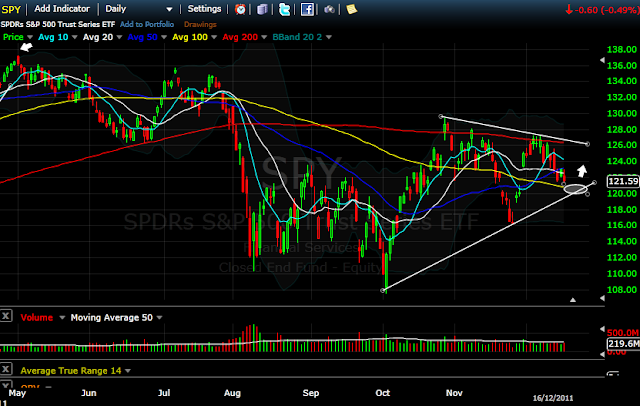This screenshot has height=406, width=640.
Task: Expand the BBand 20 2 options arrow
Action: tap(329, 37)
